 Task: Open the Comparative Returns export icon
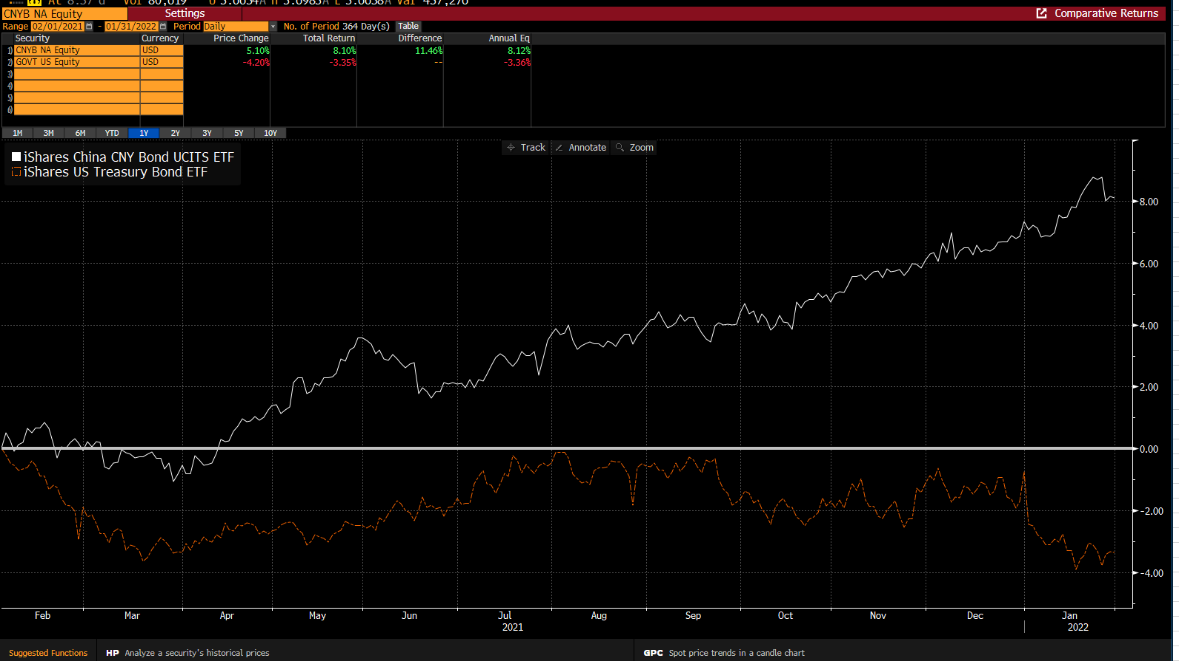click(x=1041, y=14)
